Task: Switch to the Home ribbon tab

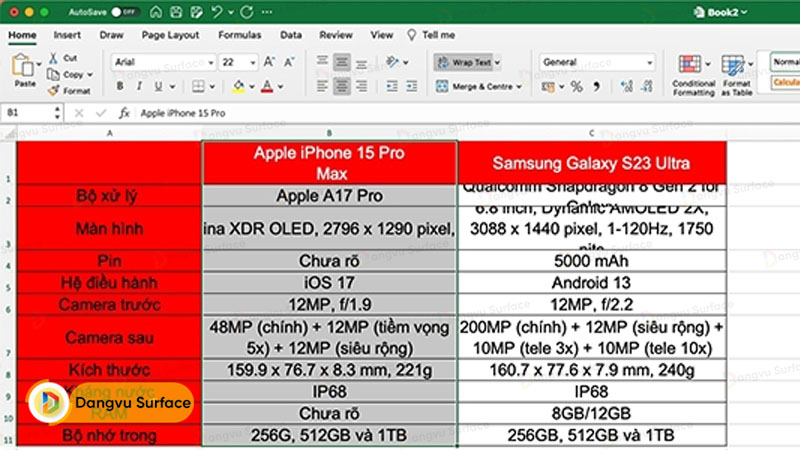Action: [x=22, y=35]
